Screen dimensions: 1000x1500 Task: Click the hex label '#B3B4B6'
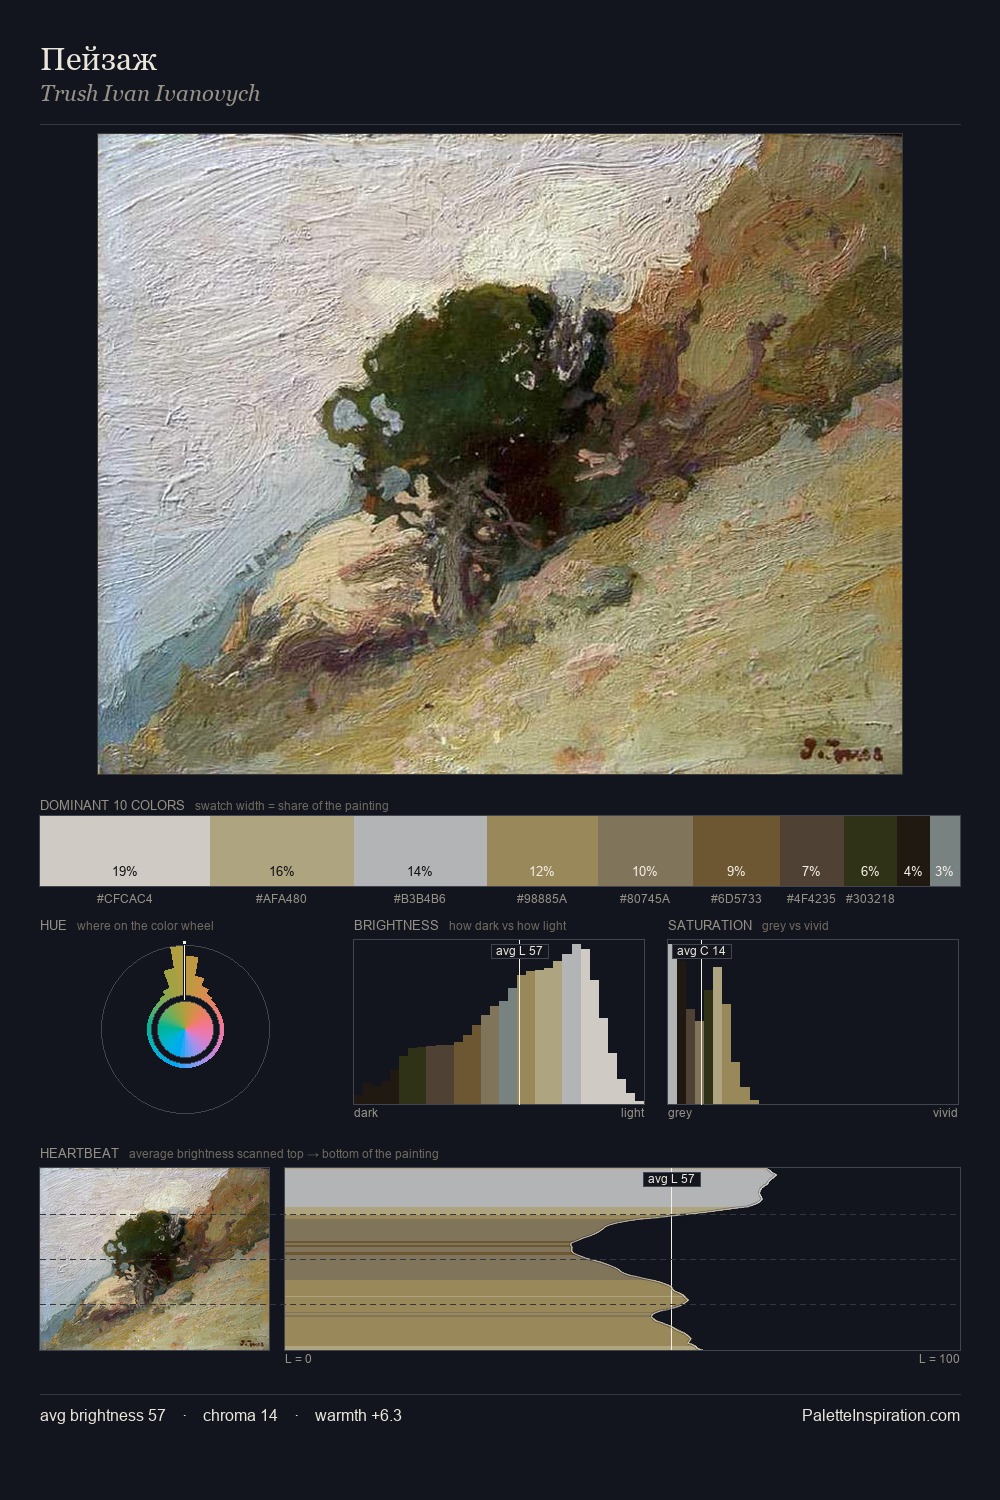419,898
